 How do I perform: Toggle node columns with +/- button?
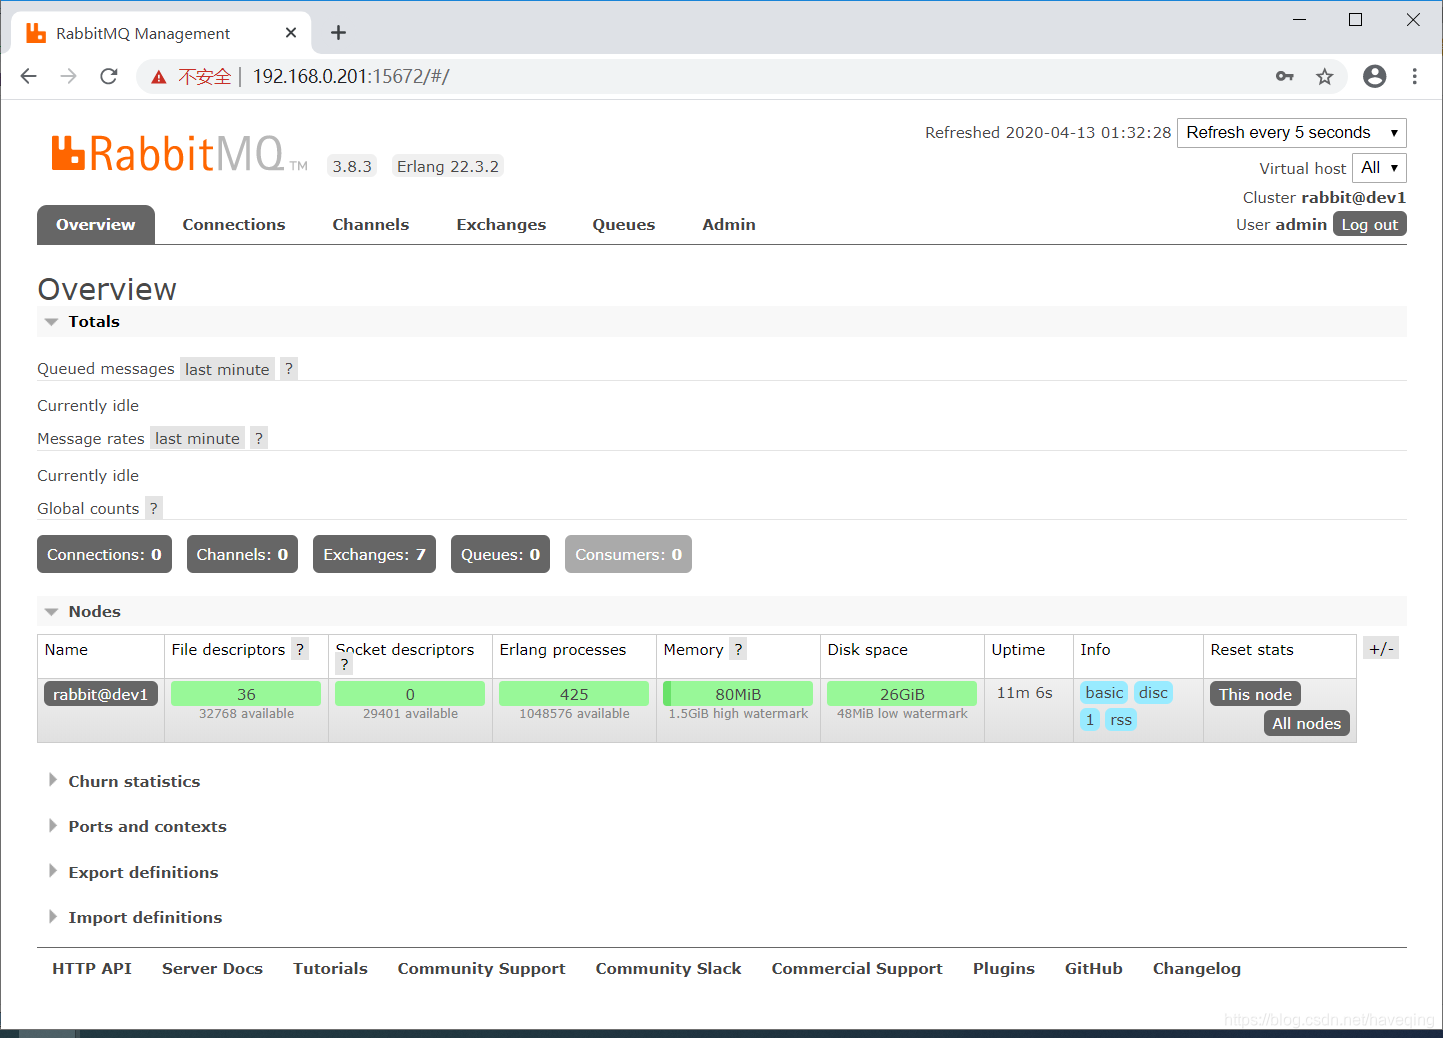[1381, 649]
